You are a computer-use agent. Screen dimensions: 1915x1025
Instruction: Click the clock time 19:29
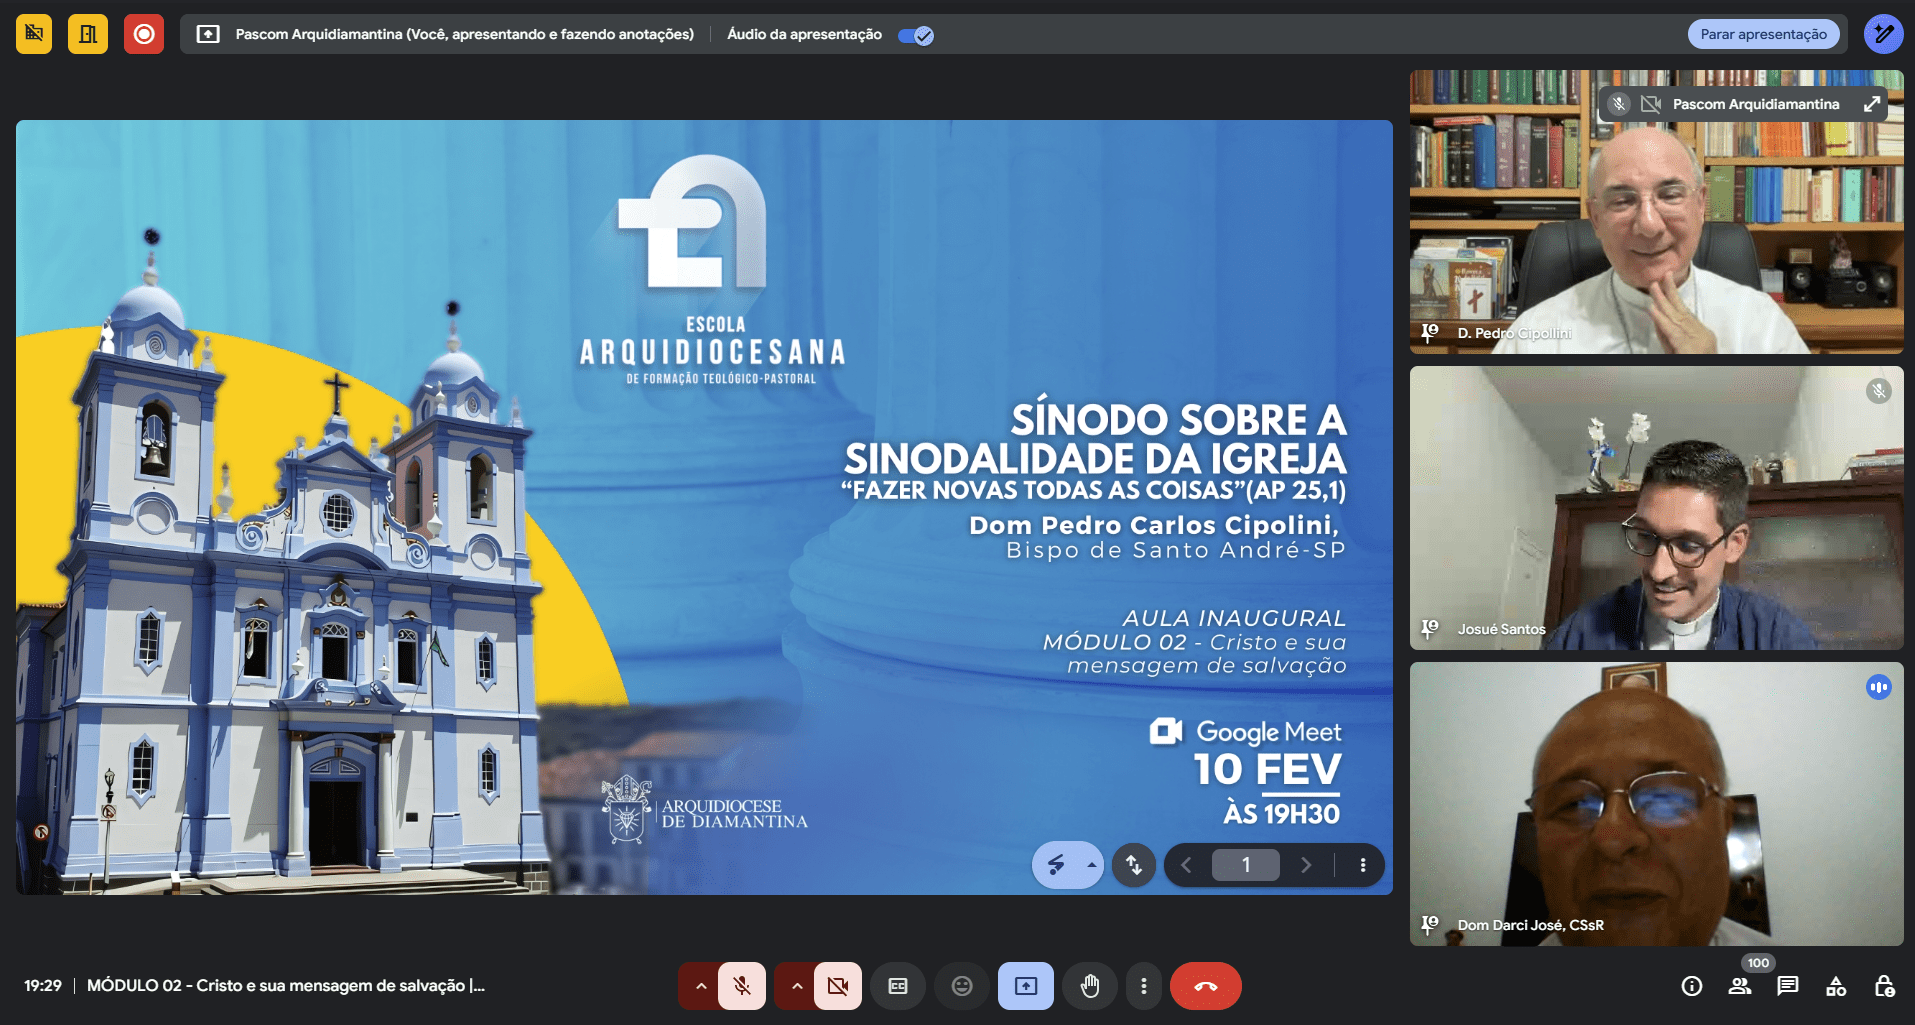coord(43,985)
